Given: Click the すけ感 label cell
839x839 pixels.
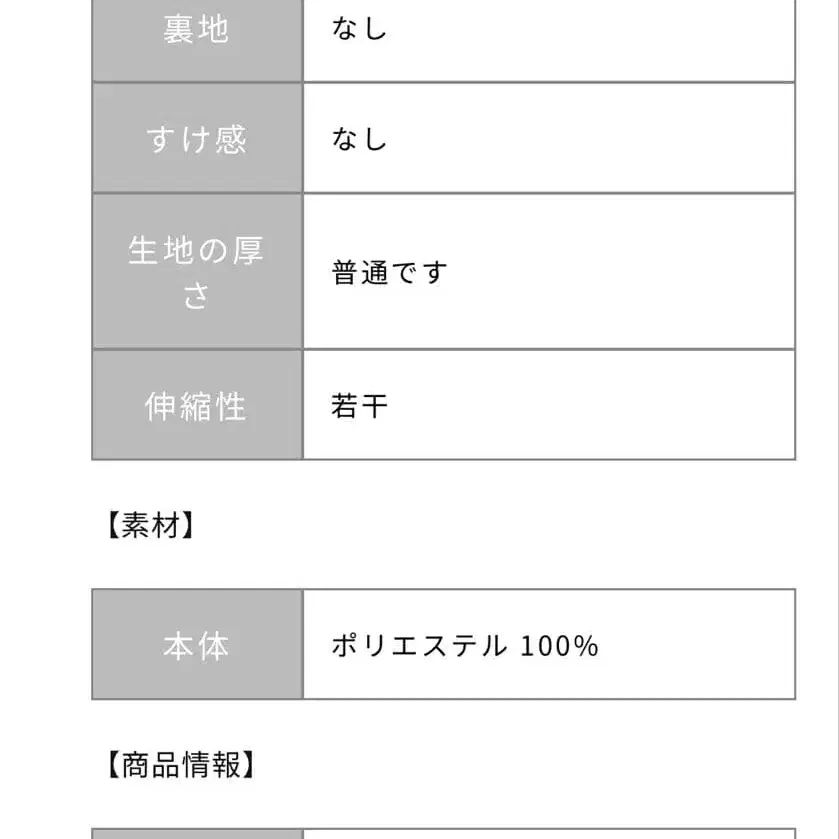Looking at the screenshot, I should coord(196,138).
